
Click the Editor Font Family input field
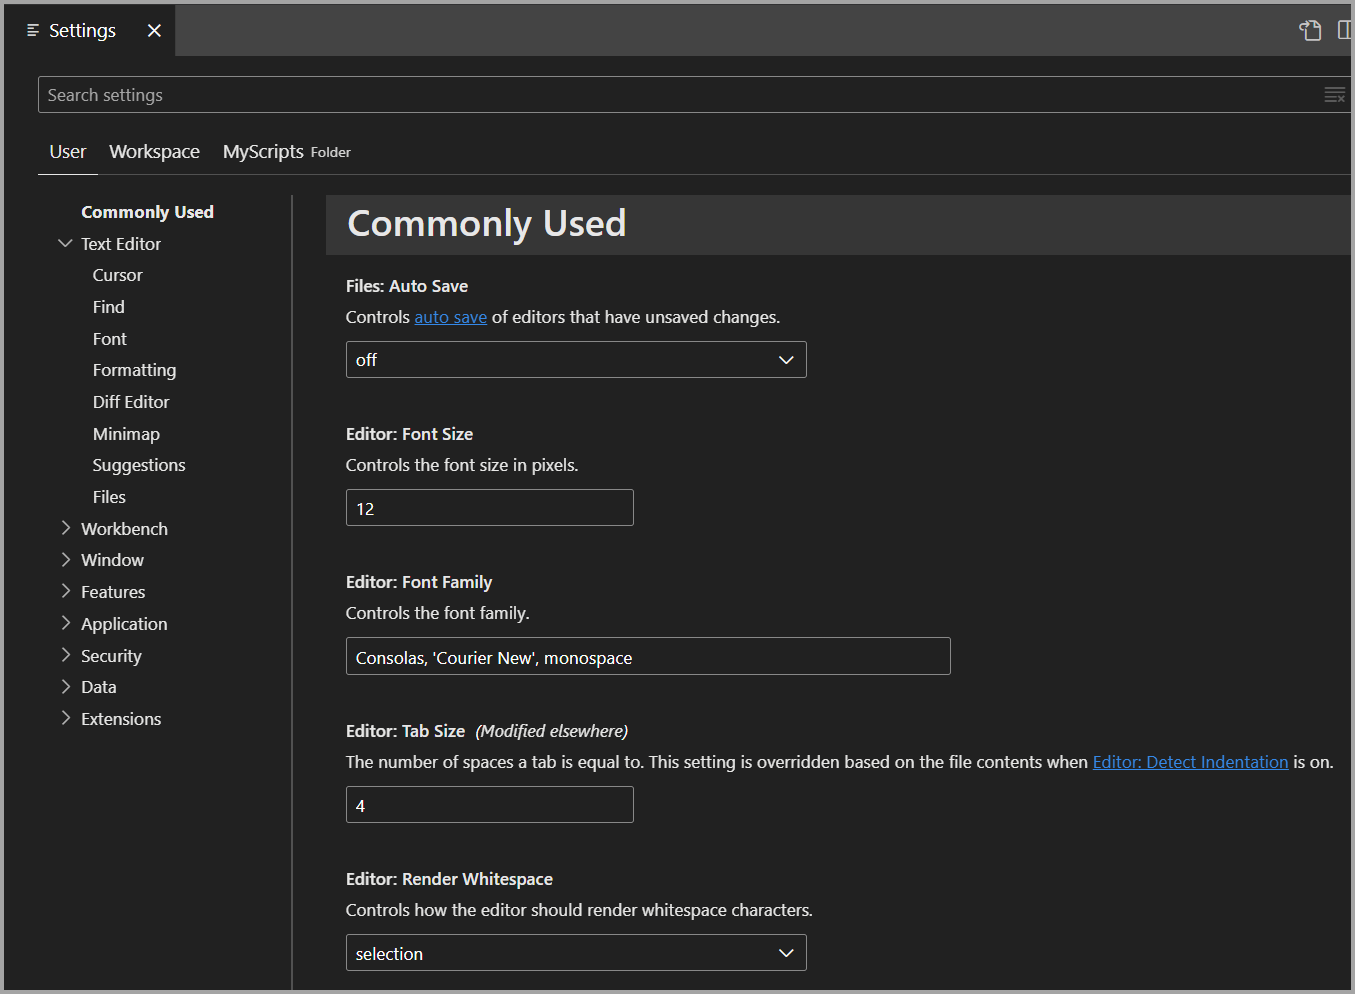tap(648, 656)
